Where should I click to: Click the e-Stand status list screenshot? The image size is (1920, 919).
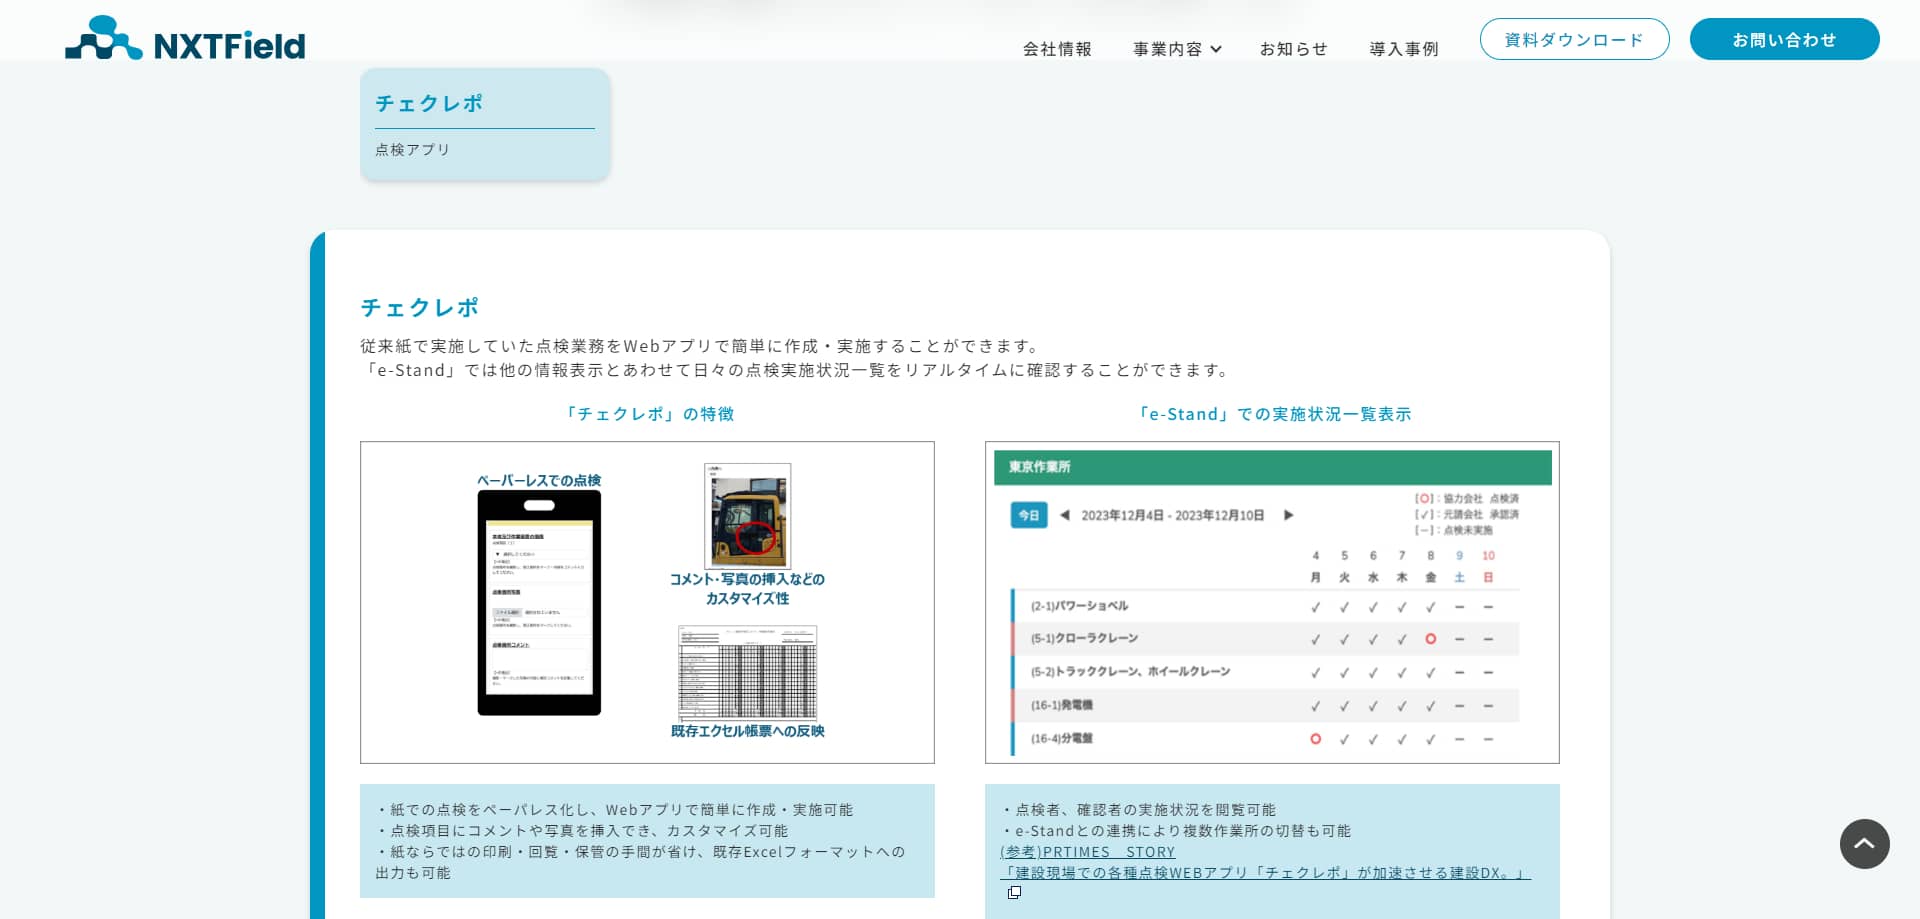click(x=1272, y=602)
